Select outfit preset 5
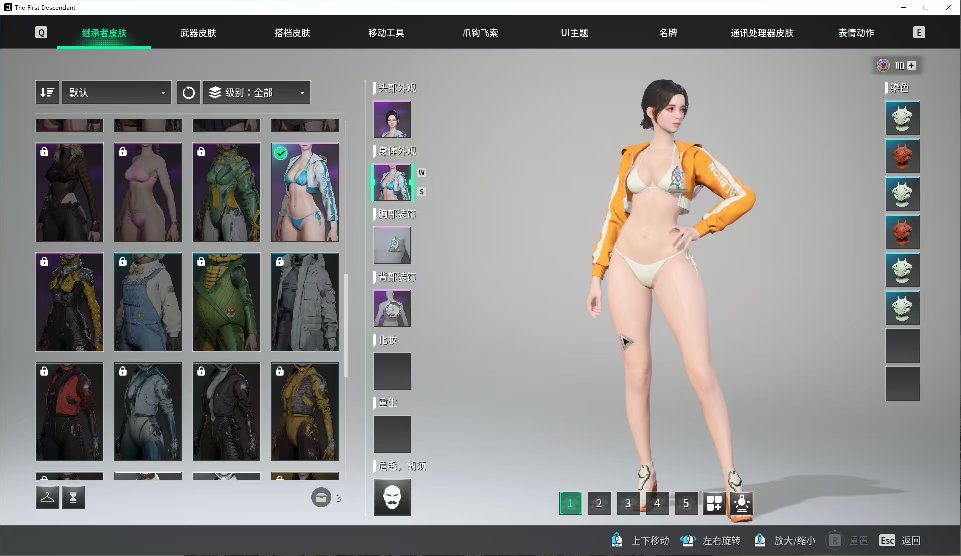This screenshot has height=556, width=961. tap(685, 503)
